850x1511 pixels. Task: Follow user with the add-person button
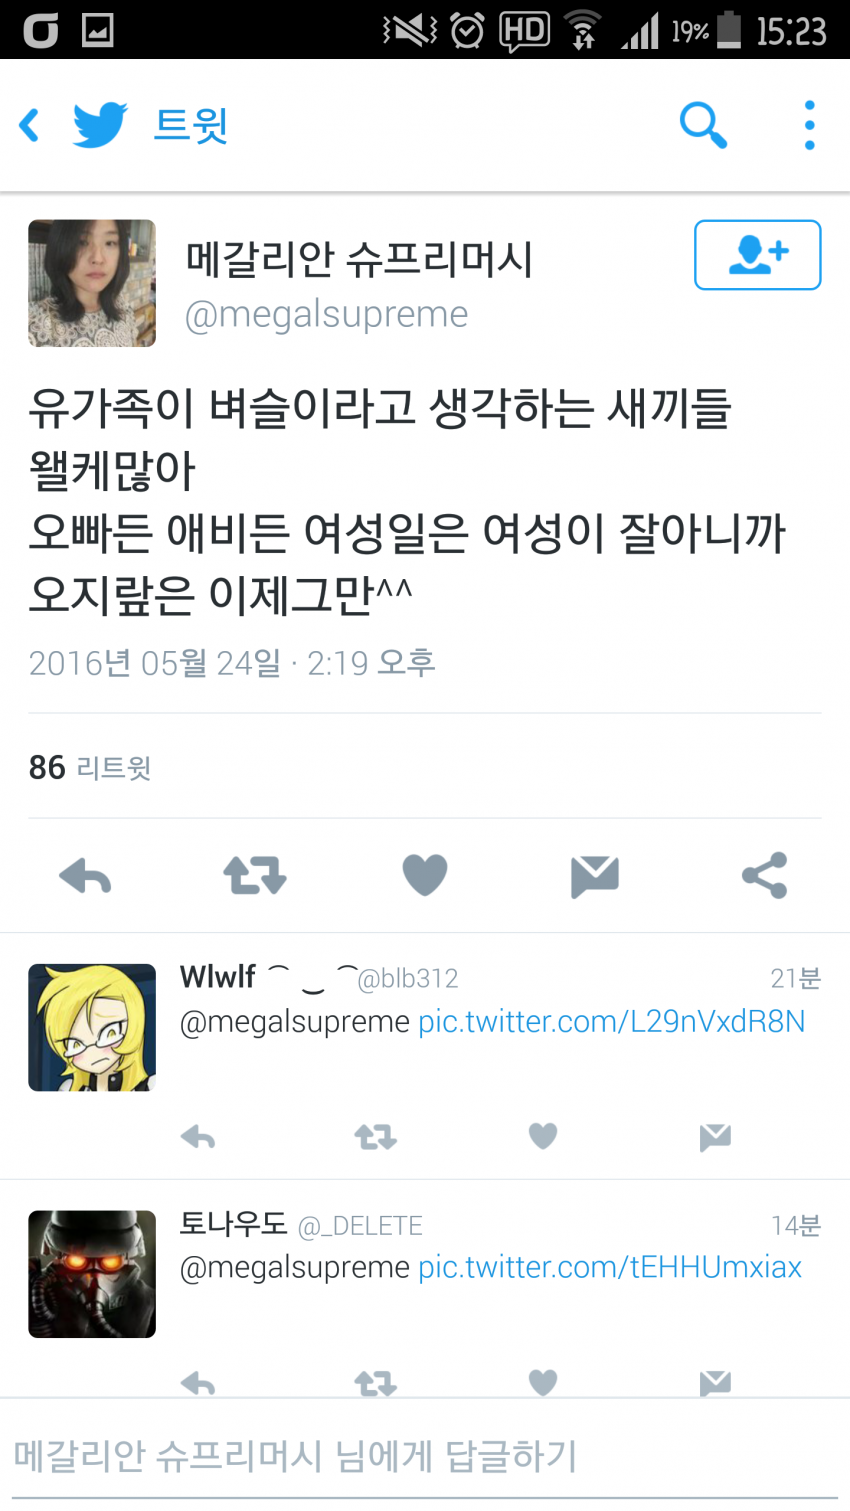(757, 255)
